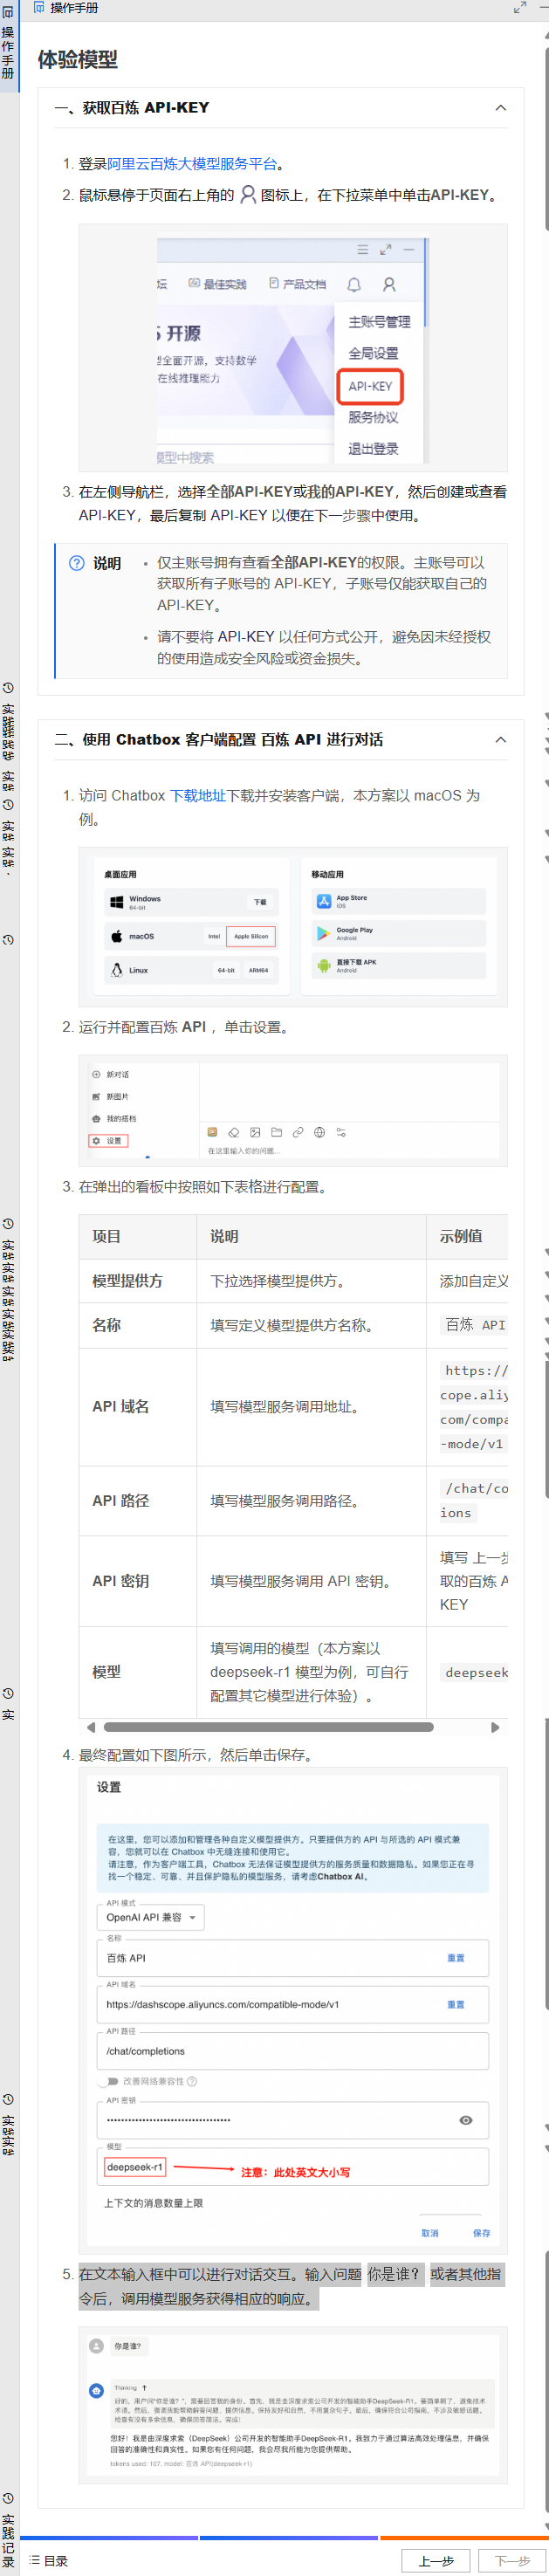Click the sidebar top 操作手册 book icon

click(8, 12)
